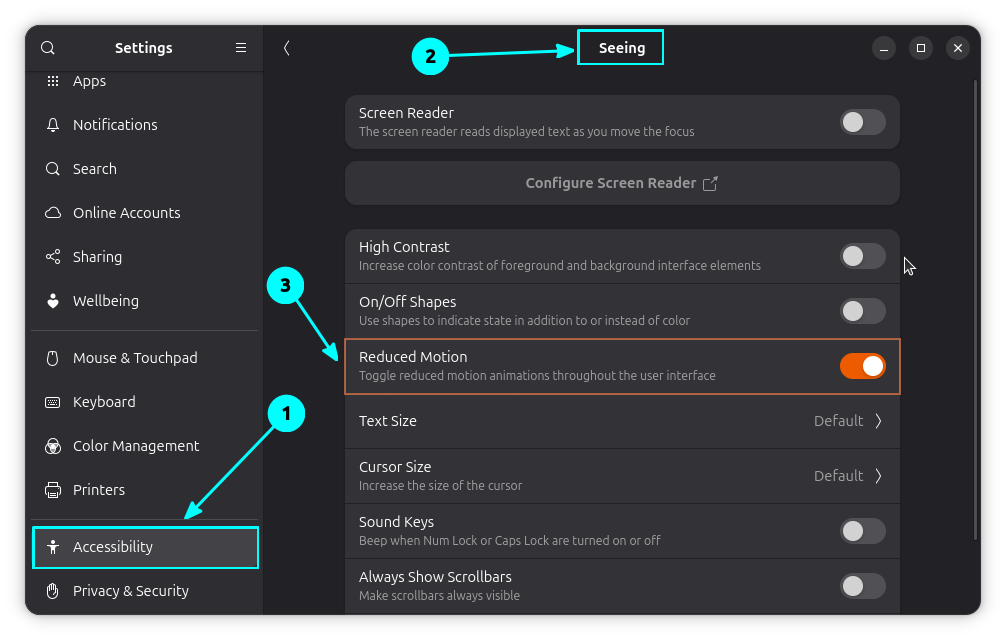Image resolution: width=1006 pixels, height=640 pixels.
Task: Click the search magnifier icon in Settings header
Action: coord(47,48)
